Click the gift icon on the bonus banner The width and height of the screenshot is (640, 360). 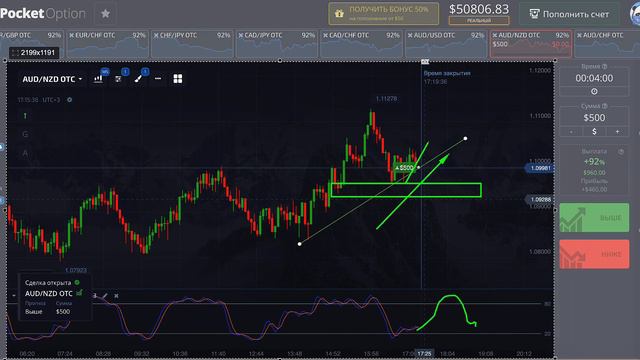tap(339, 14)
